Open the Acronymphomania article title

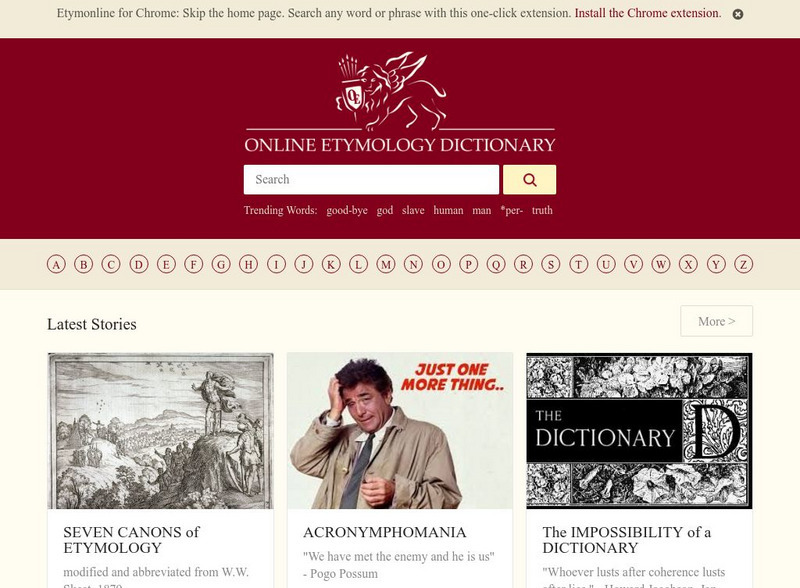click(385, 532)
